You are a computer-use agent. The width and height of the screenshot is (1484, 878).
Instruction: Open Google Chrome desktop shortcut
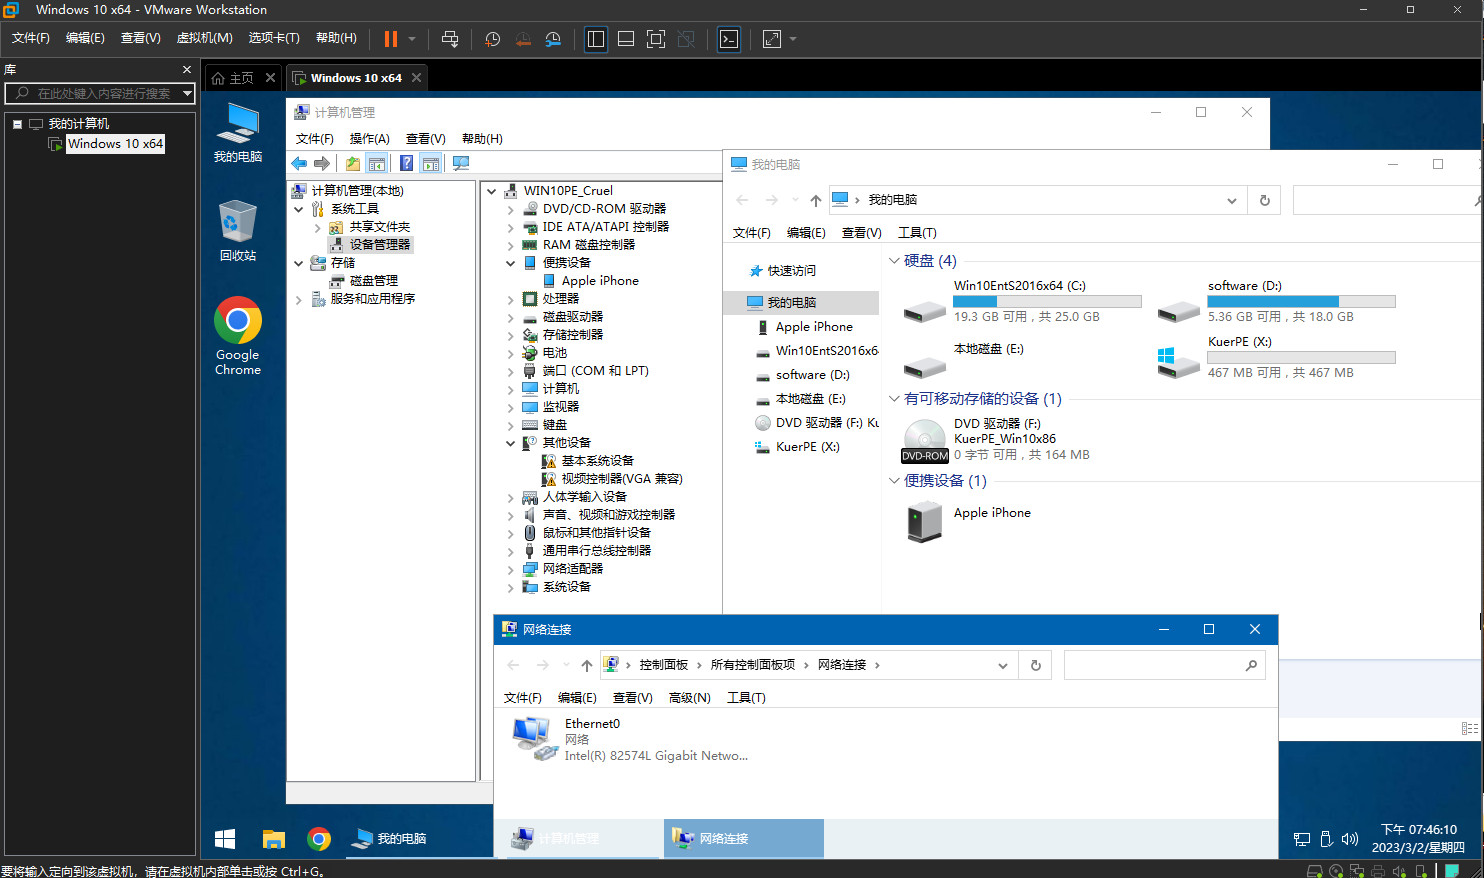238,336
